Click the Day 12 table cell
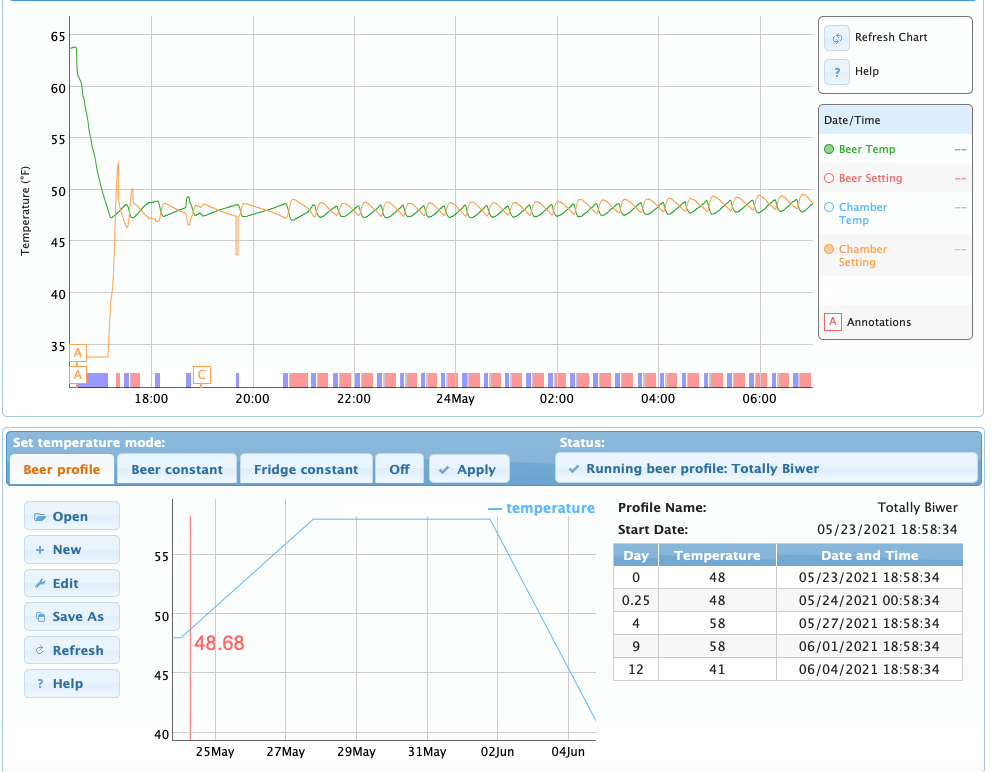The image size is (994, 772). tap(636, 669)
